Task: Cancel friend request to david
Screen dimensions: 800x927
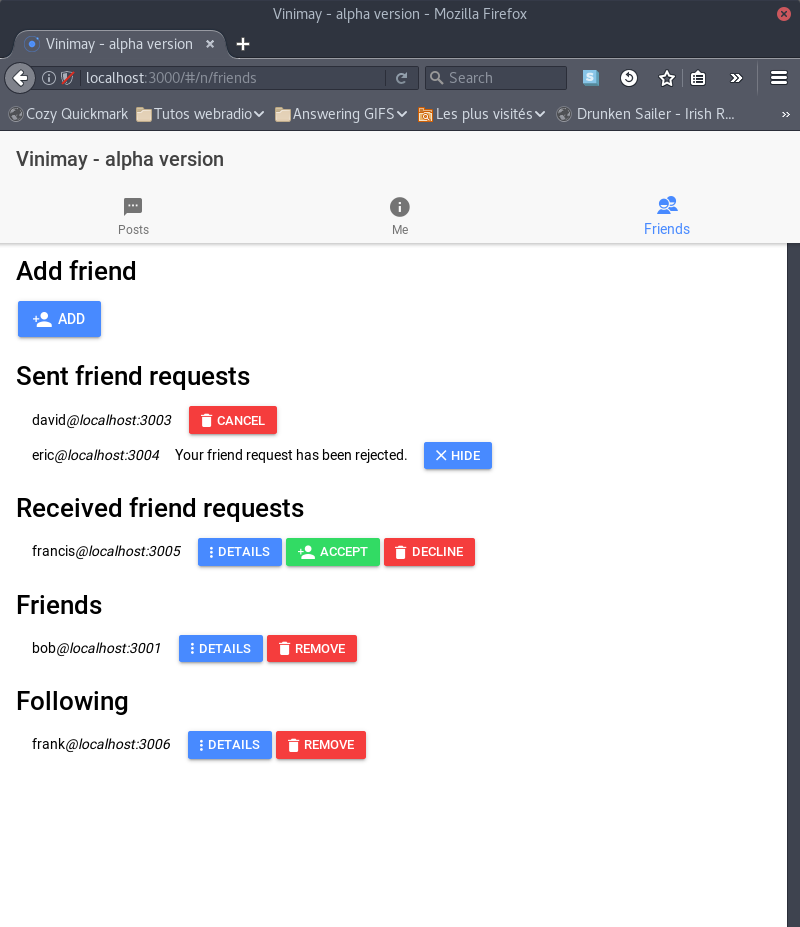Action: coord(232,421)
